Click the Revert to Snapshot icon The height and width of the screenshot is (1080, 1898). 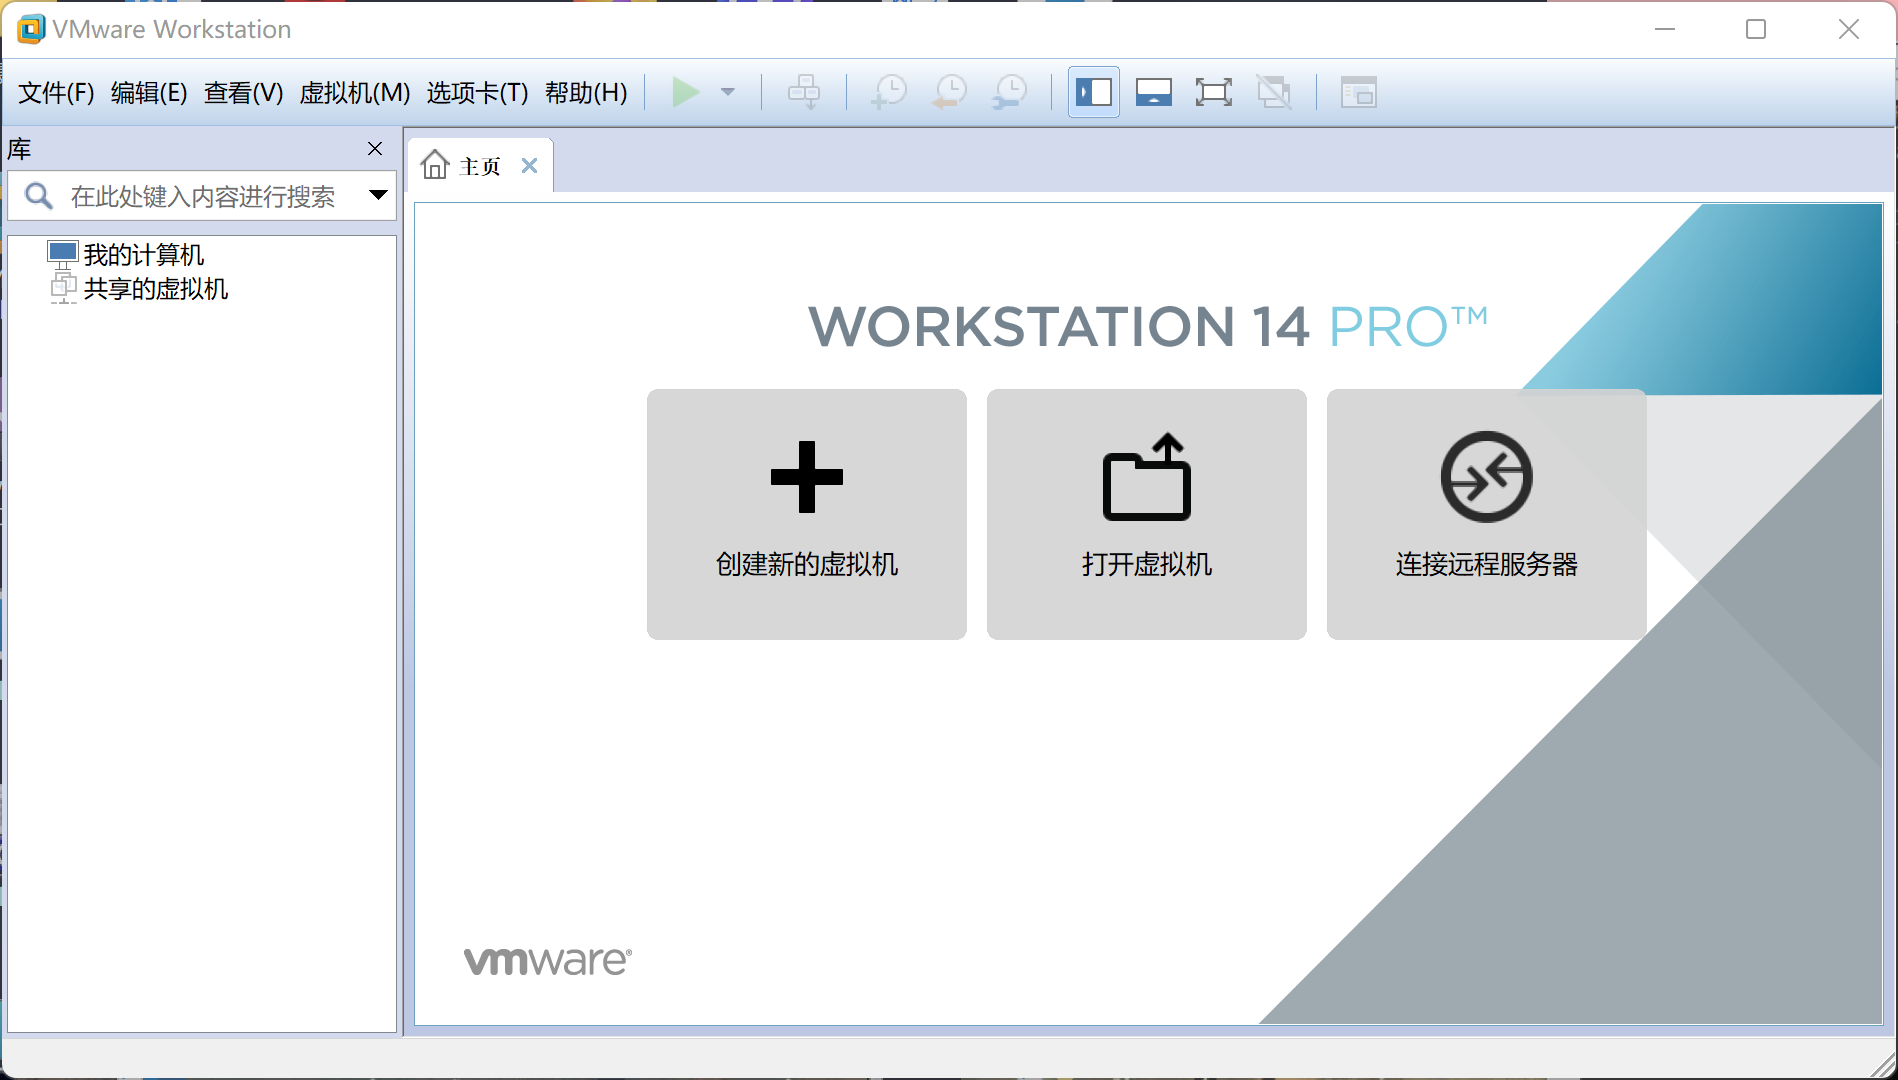point(949,93)
